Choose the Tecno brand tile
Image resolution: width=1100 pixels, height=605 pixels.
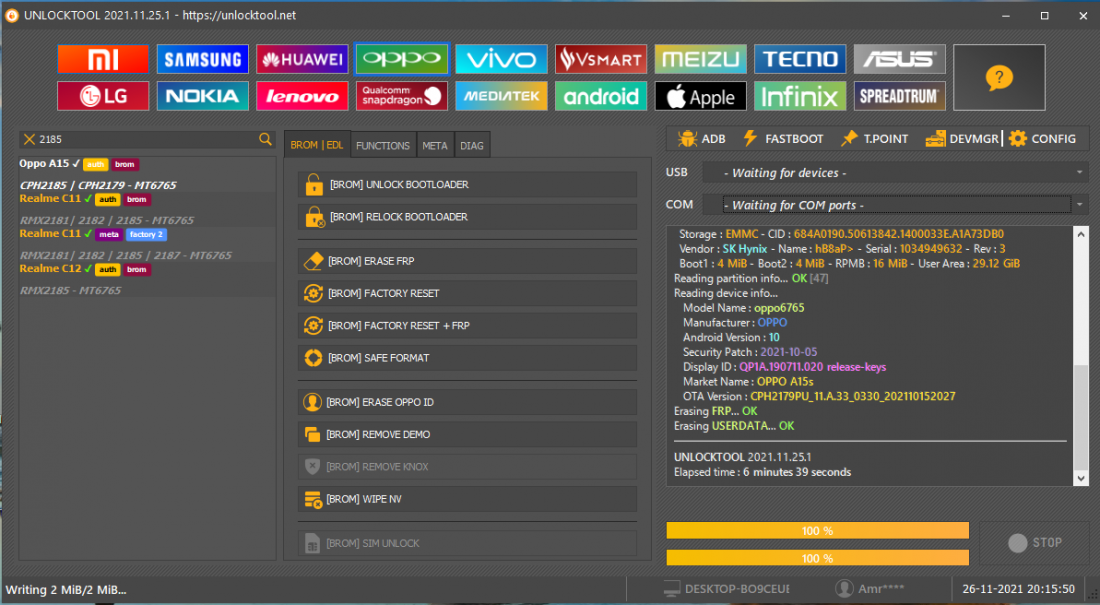pos(800,59)
